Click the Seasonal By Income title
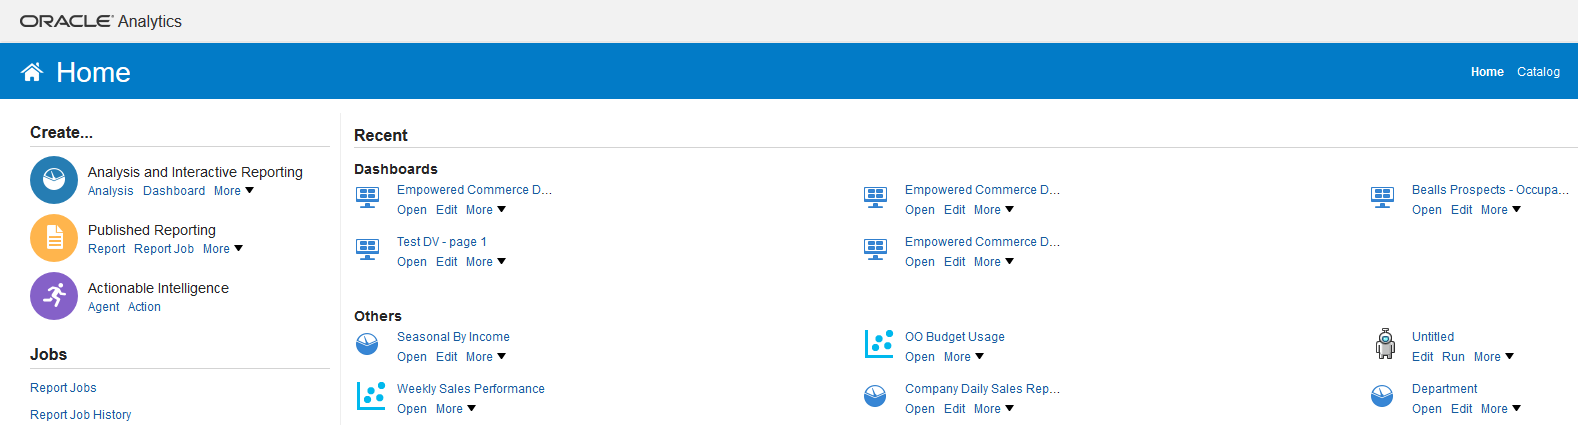 coord(453,337)
